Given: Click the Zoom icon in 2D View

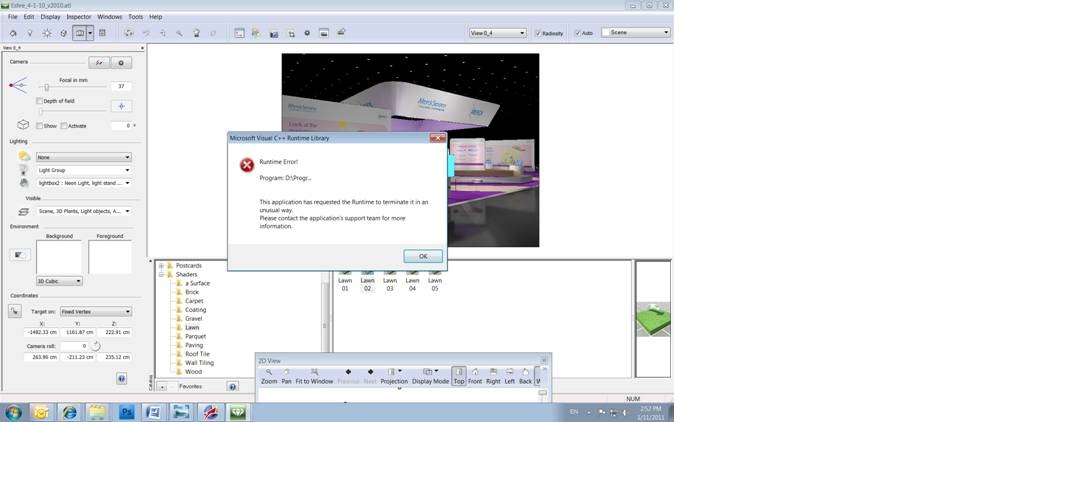Looking at the screenshot, I should 269,373.
